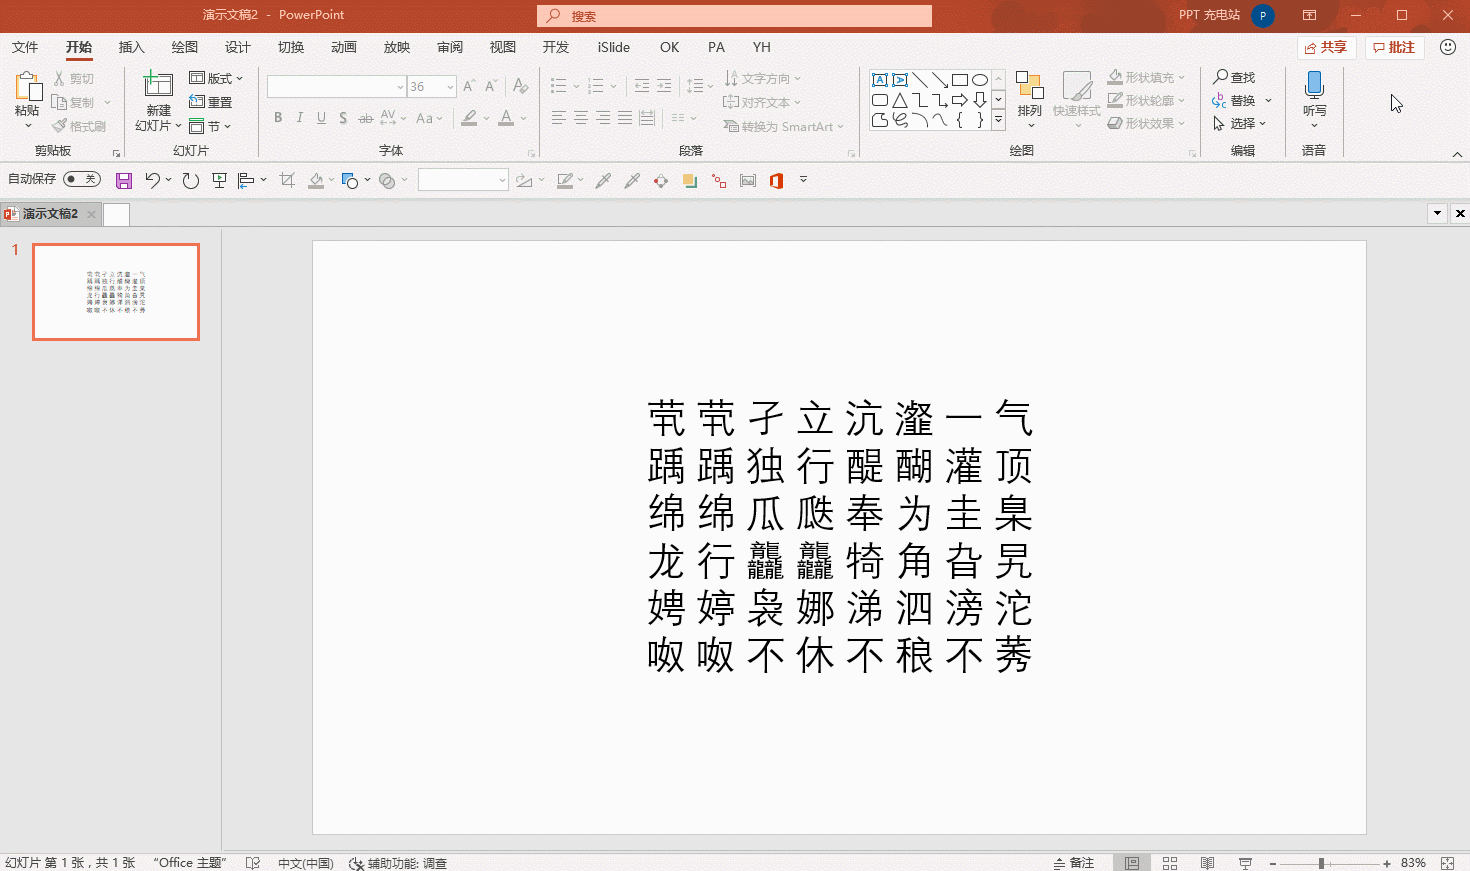Toggle the Notes (备注) pane
Image resolution: width=1470 pixels, height=871 pixels.
(x=1073, y=863)
